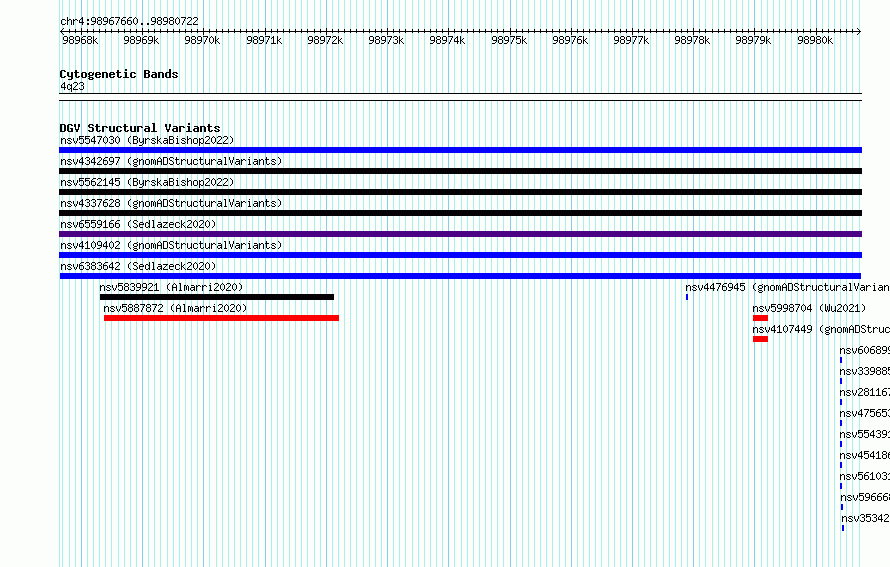Select the purple bar of nsv6559166

click(460, 234)
